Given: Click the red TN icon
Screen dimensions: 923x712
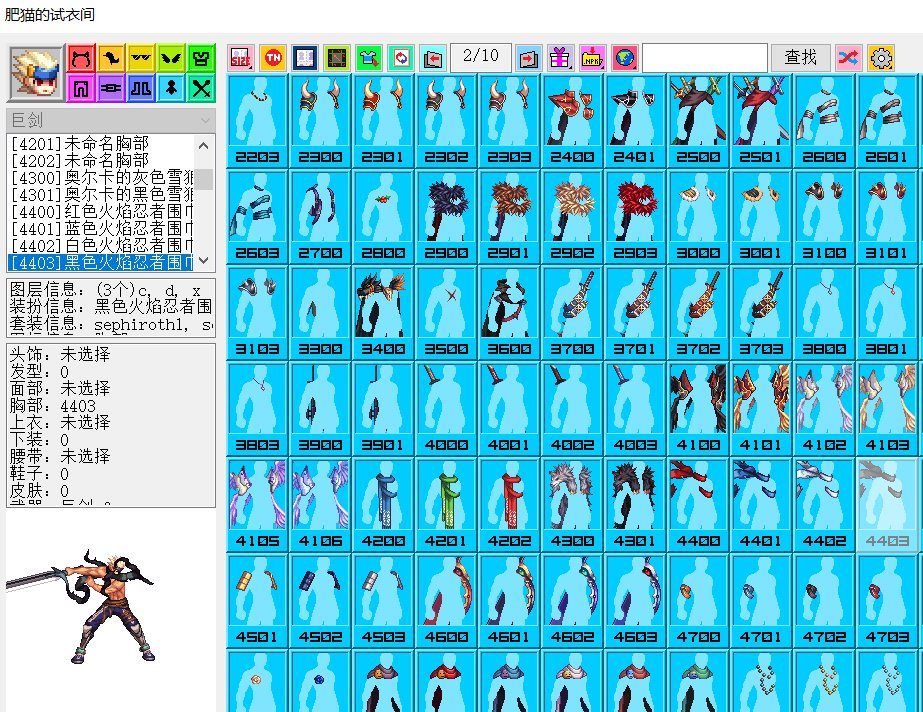Looking at the screenshot, I should (273, 58).
